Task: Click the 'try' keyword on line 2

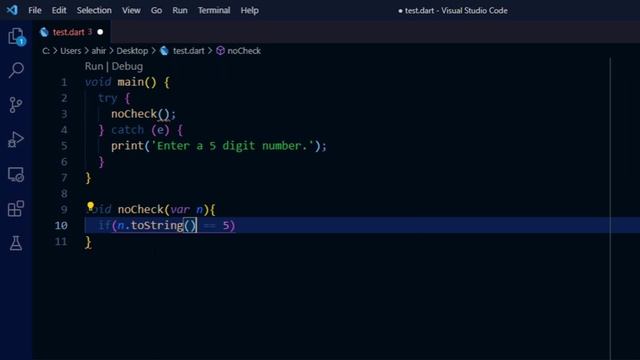Action: point(108,98)
